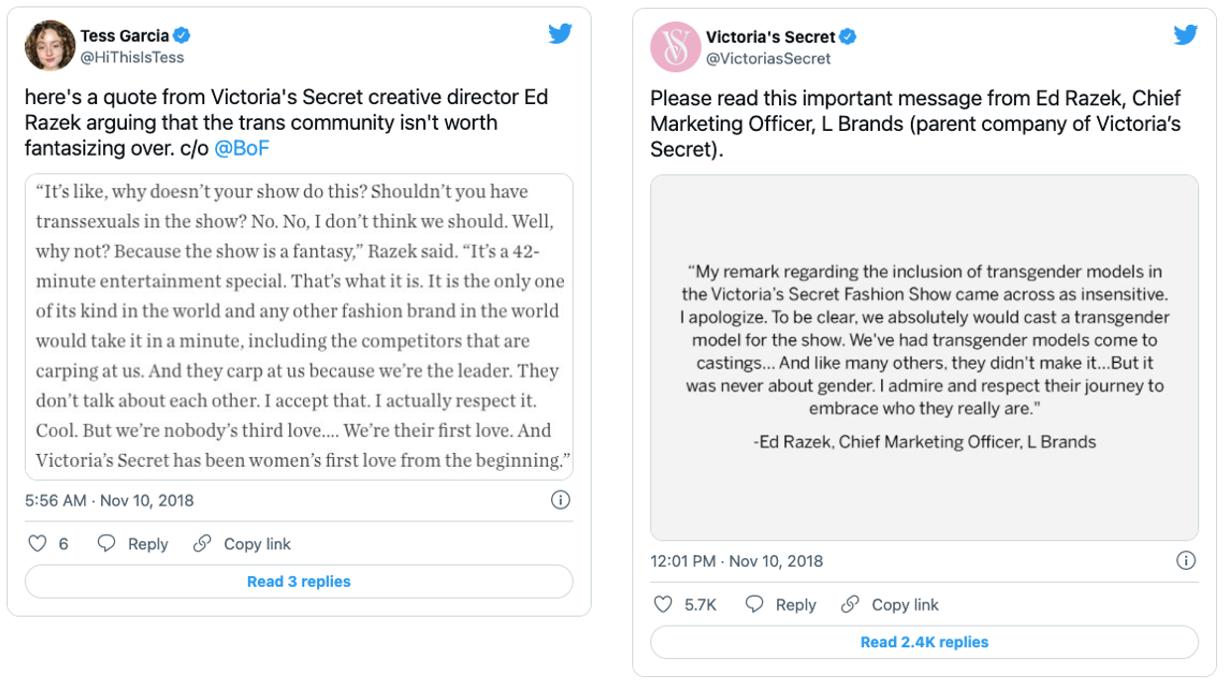Open the @HiThisIsTess handle link
This screenshot has width=1224, height=684.
click(x=132, y=58)
